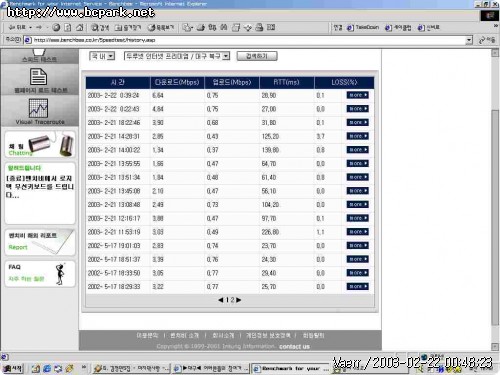Open the FAQ banner in the sidebar

[x=40, y=274]
